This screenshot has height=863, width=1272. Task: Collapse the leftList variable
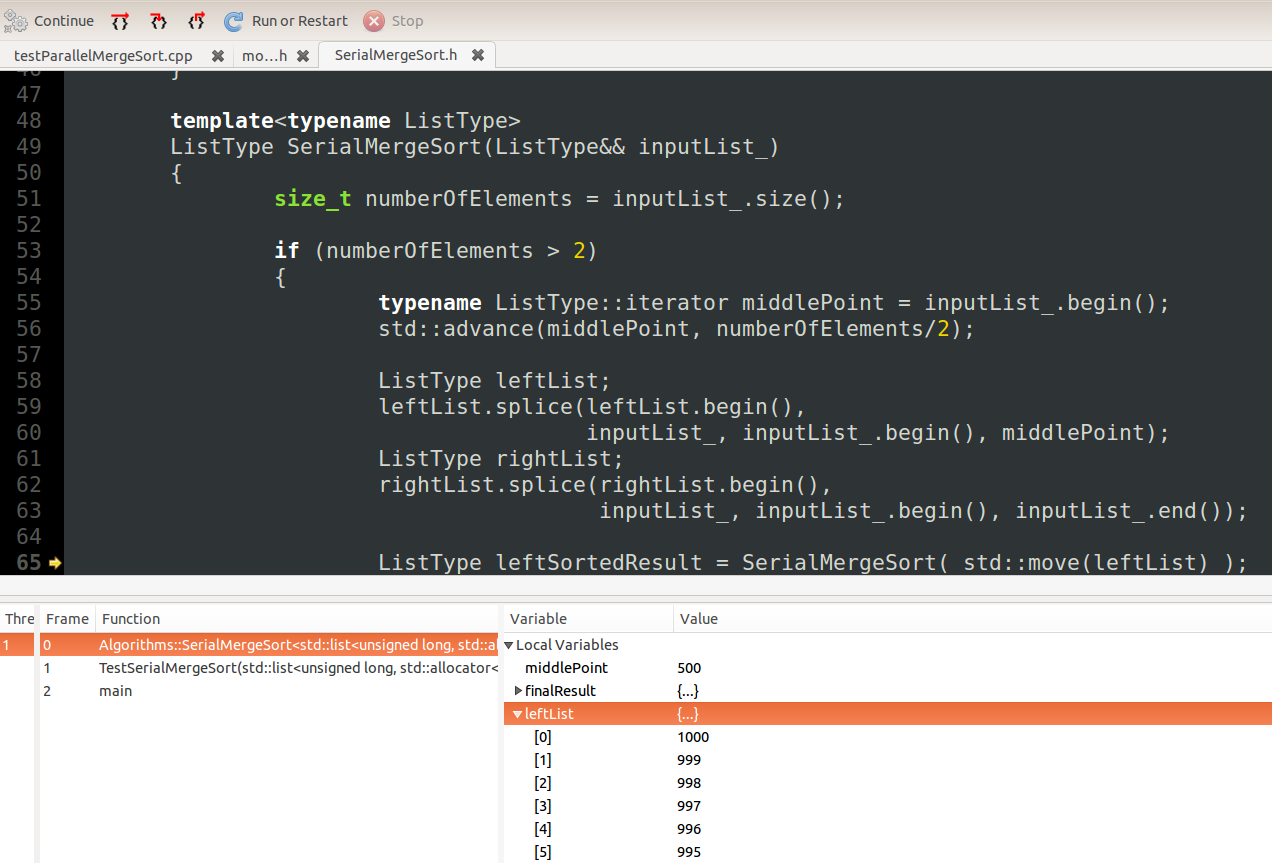coord(517,714)
